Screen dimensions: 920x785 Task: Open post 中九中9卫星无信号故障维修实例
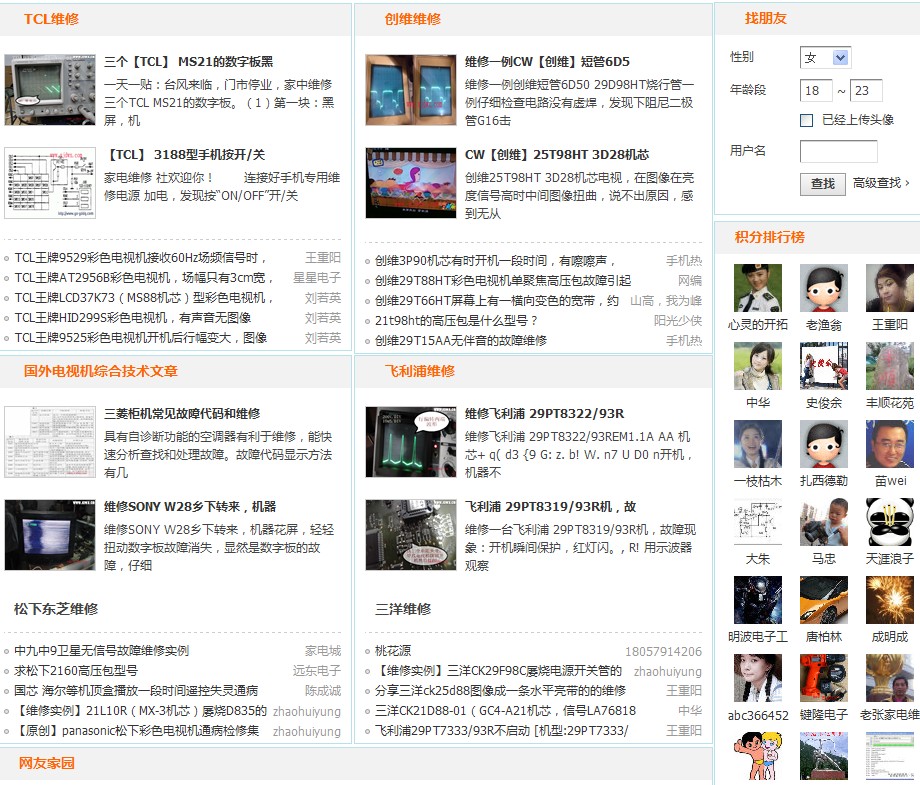pos(102,651)
